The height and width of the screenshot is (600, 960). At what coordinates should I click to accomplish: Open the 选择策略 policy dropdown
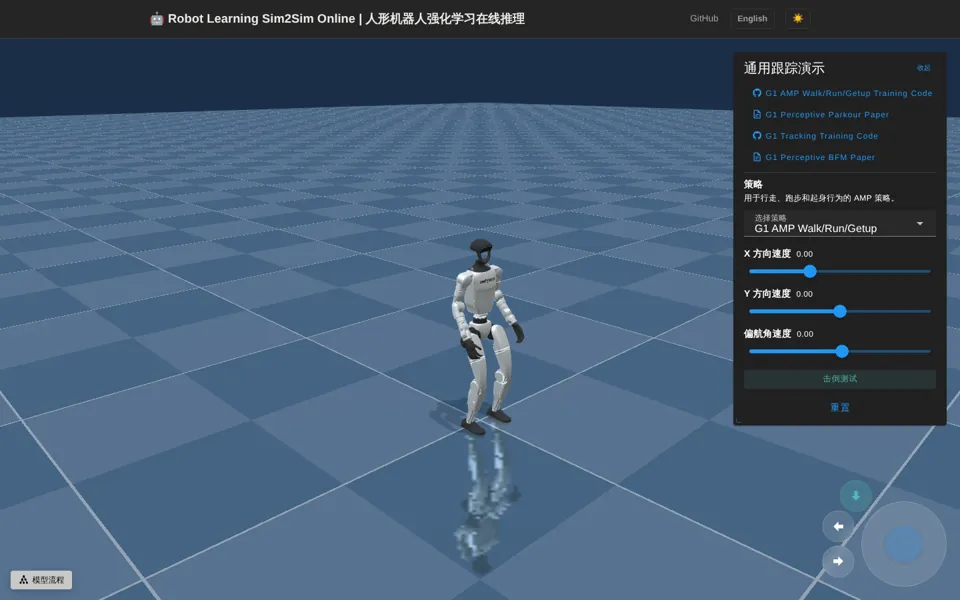[x=839, y=223]
